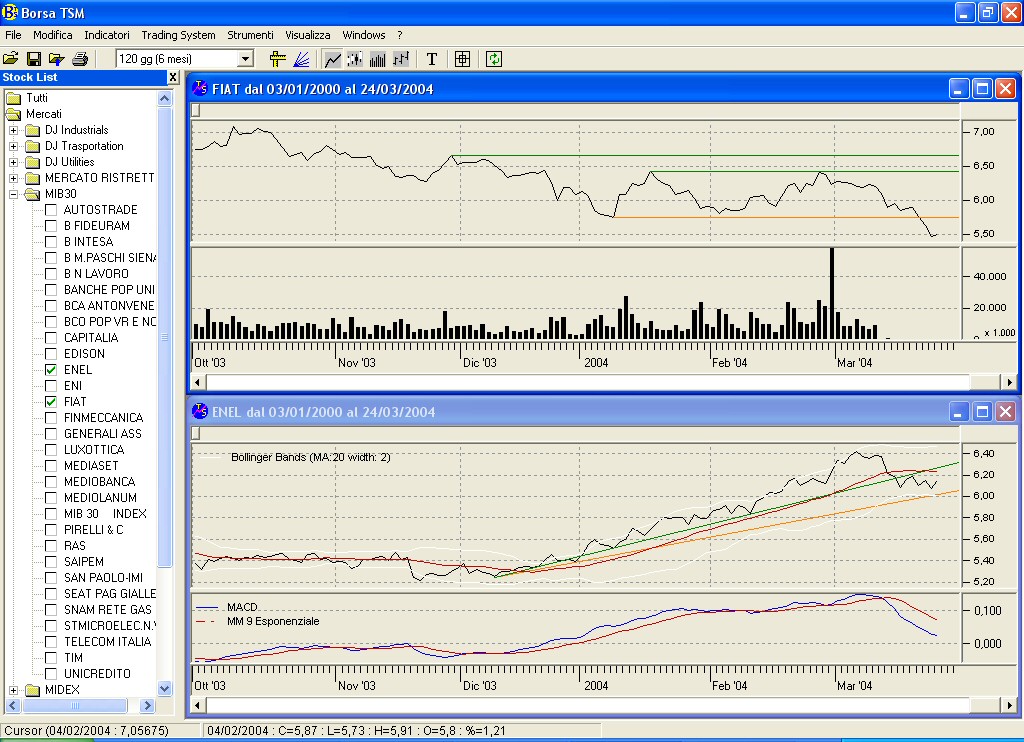Select the Mercati folder
Viewport: 1024px width, 742px height.
pyautogui.click(x=44, y=114)
